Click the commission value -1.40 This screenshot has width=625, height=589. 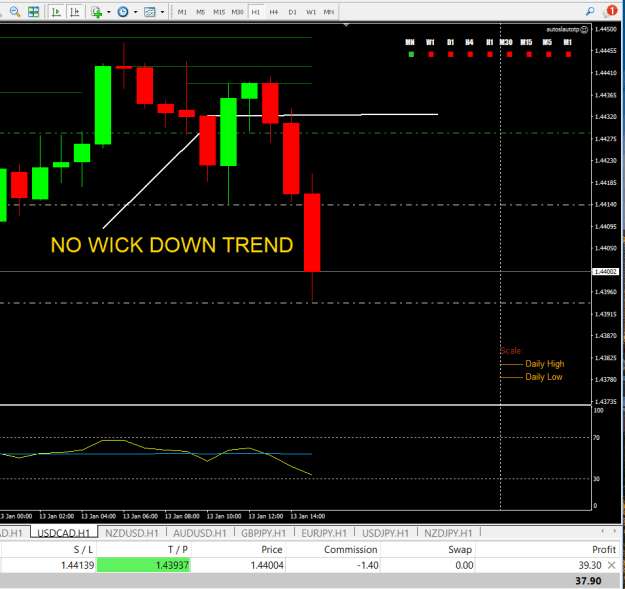(368, 565)
